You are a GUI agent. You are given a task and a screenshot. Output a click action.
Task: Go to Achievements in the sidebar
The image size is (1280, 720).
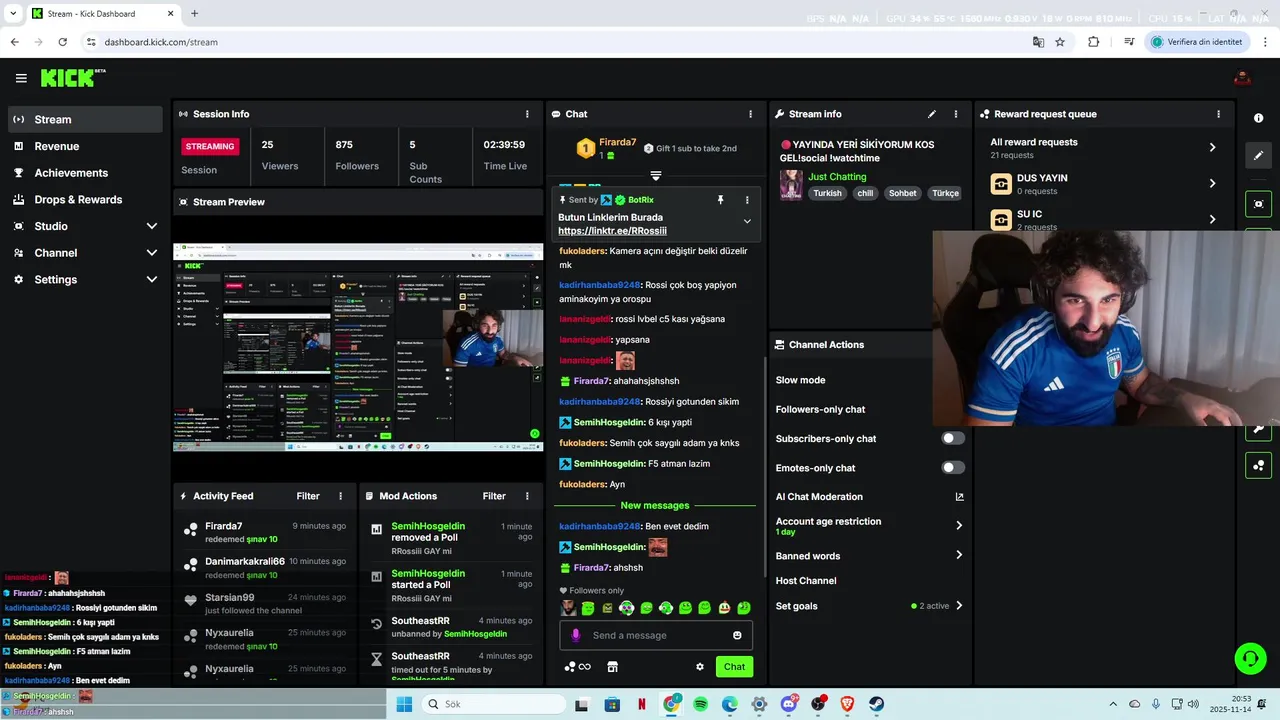85,173
